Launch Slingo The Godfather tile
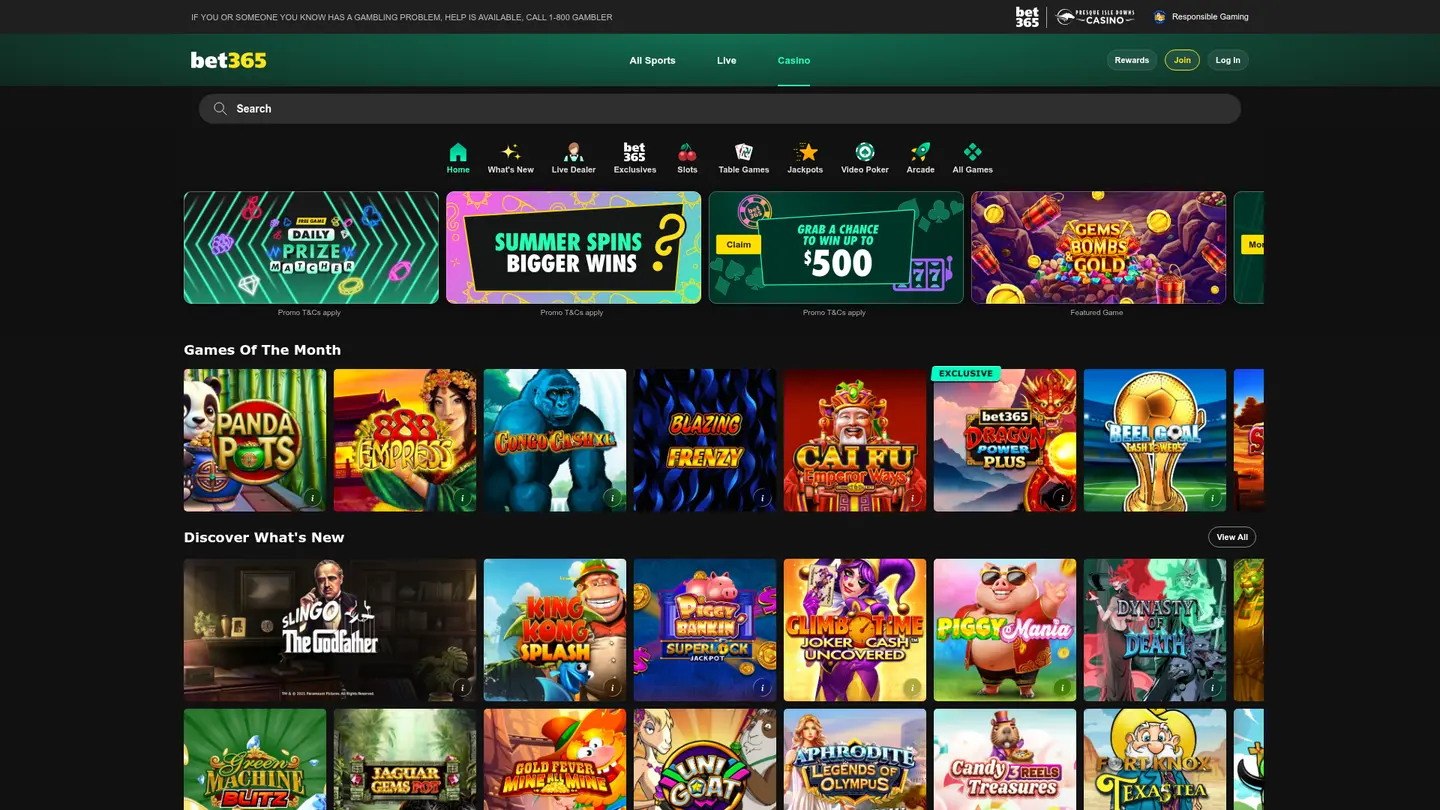The height and width of the screenshot is (810, 1440). [x=330, y=630]
